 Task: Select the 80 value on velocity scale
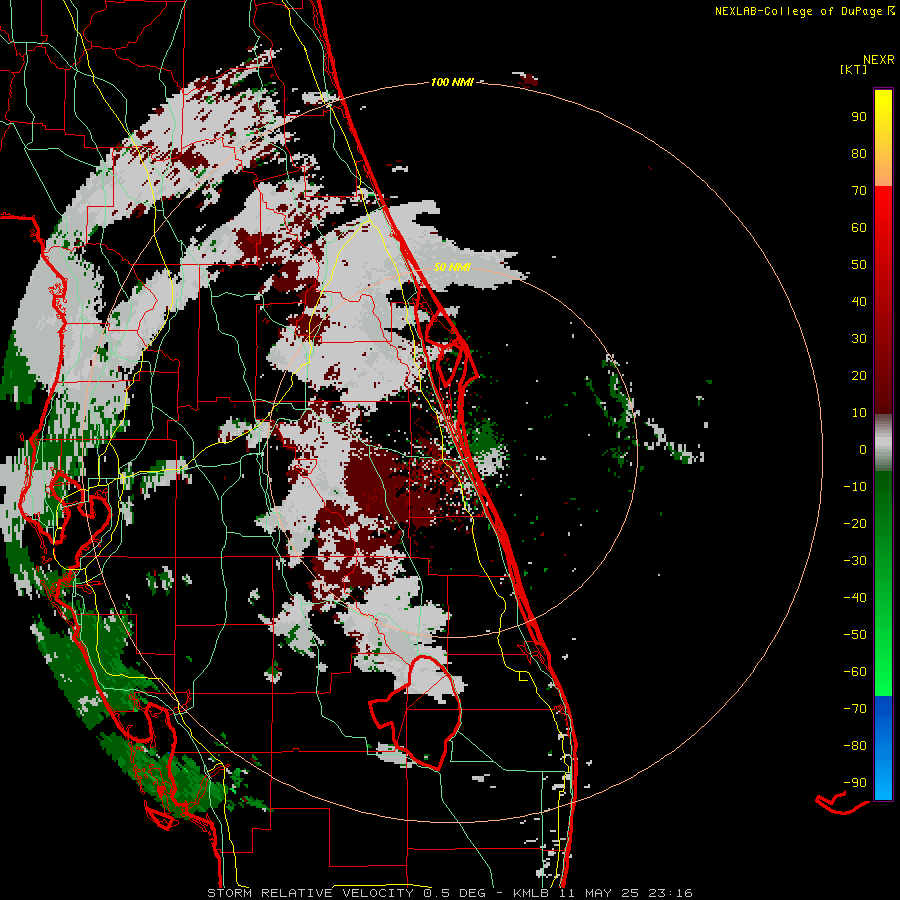tap(859, 154)
